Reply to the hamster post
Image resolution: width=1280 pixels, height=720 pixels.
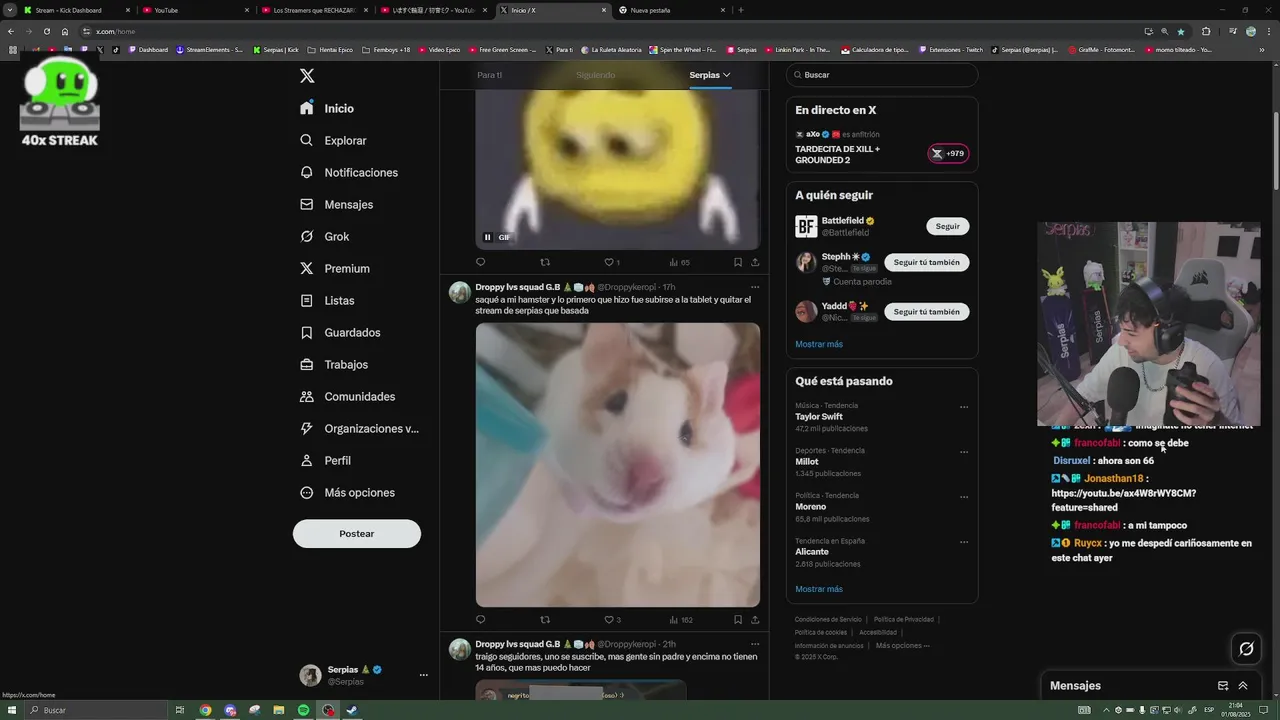(x=480, y=619)
